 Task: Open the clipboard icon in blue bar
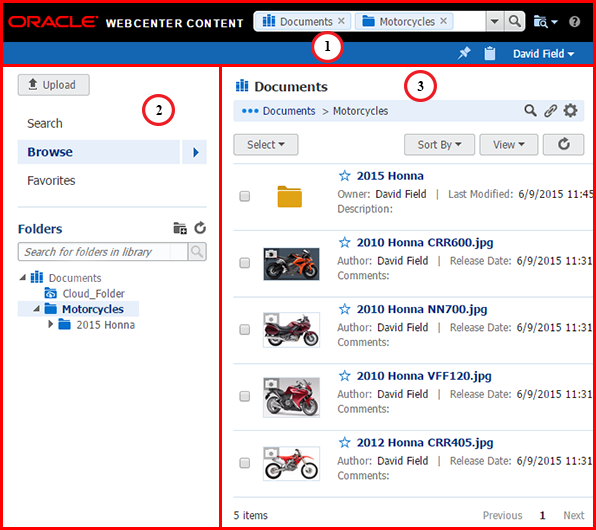pos(490,53)
